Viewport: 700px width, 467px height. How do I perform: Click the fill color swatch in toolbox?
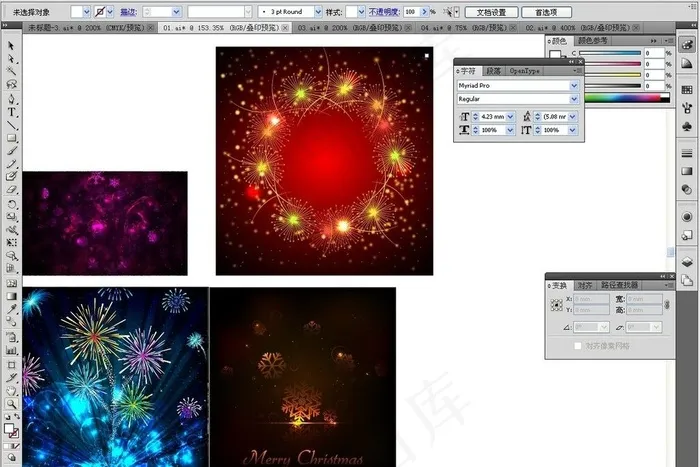pos(8,429)
